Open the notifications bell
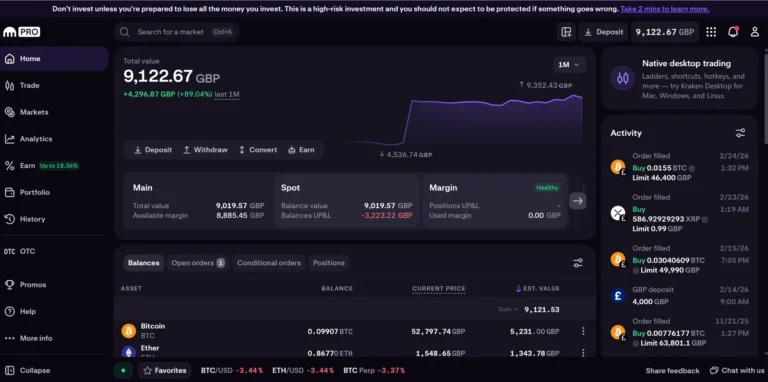This screenshot has width=768, height=382. 733,32
